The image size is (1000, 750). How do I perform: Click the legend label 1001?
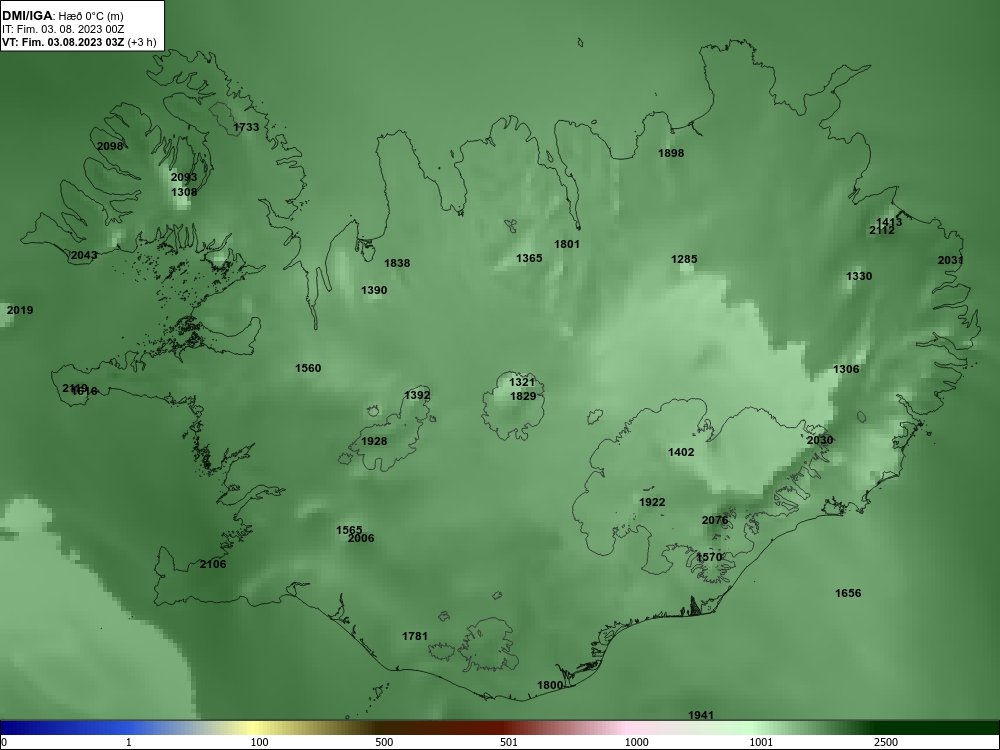761,742
